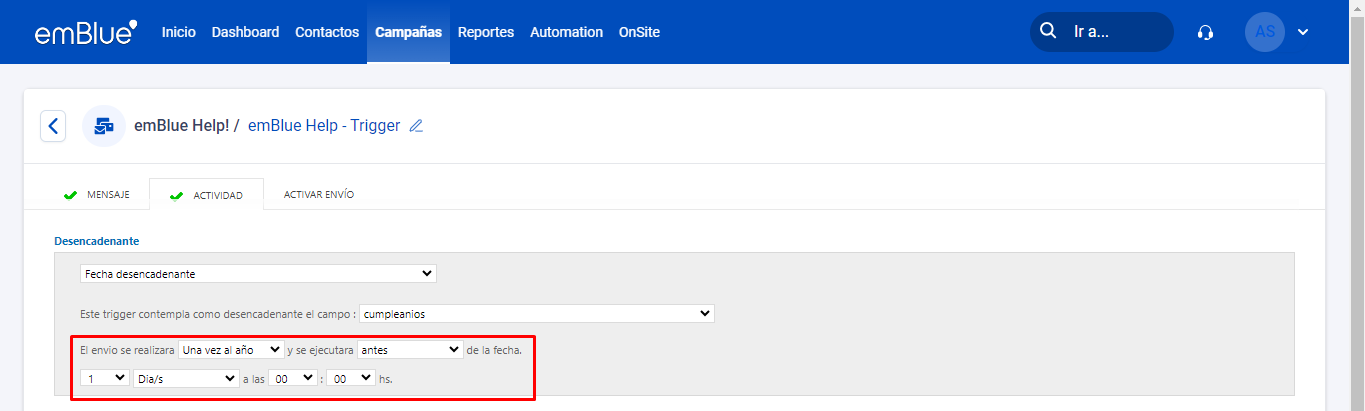Click the ACTIVIDAD tab green checkmark

(177, 195)
